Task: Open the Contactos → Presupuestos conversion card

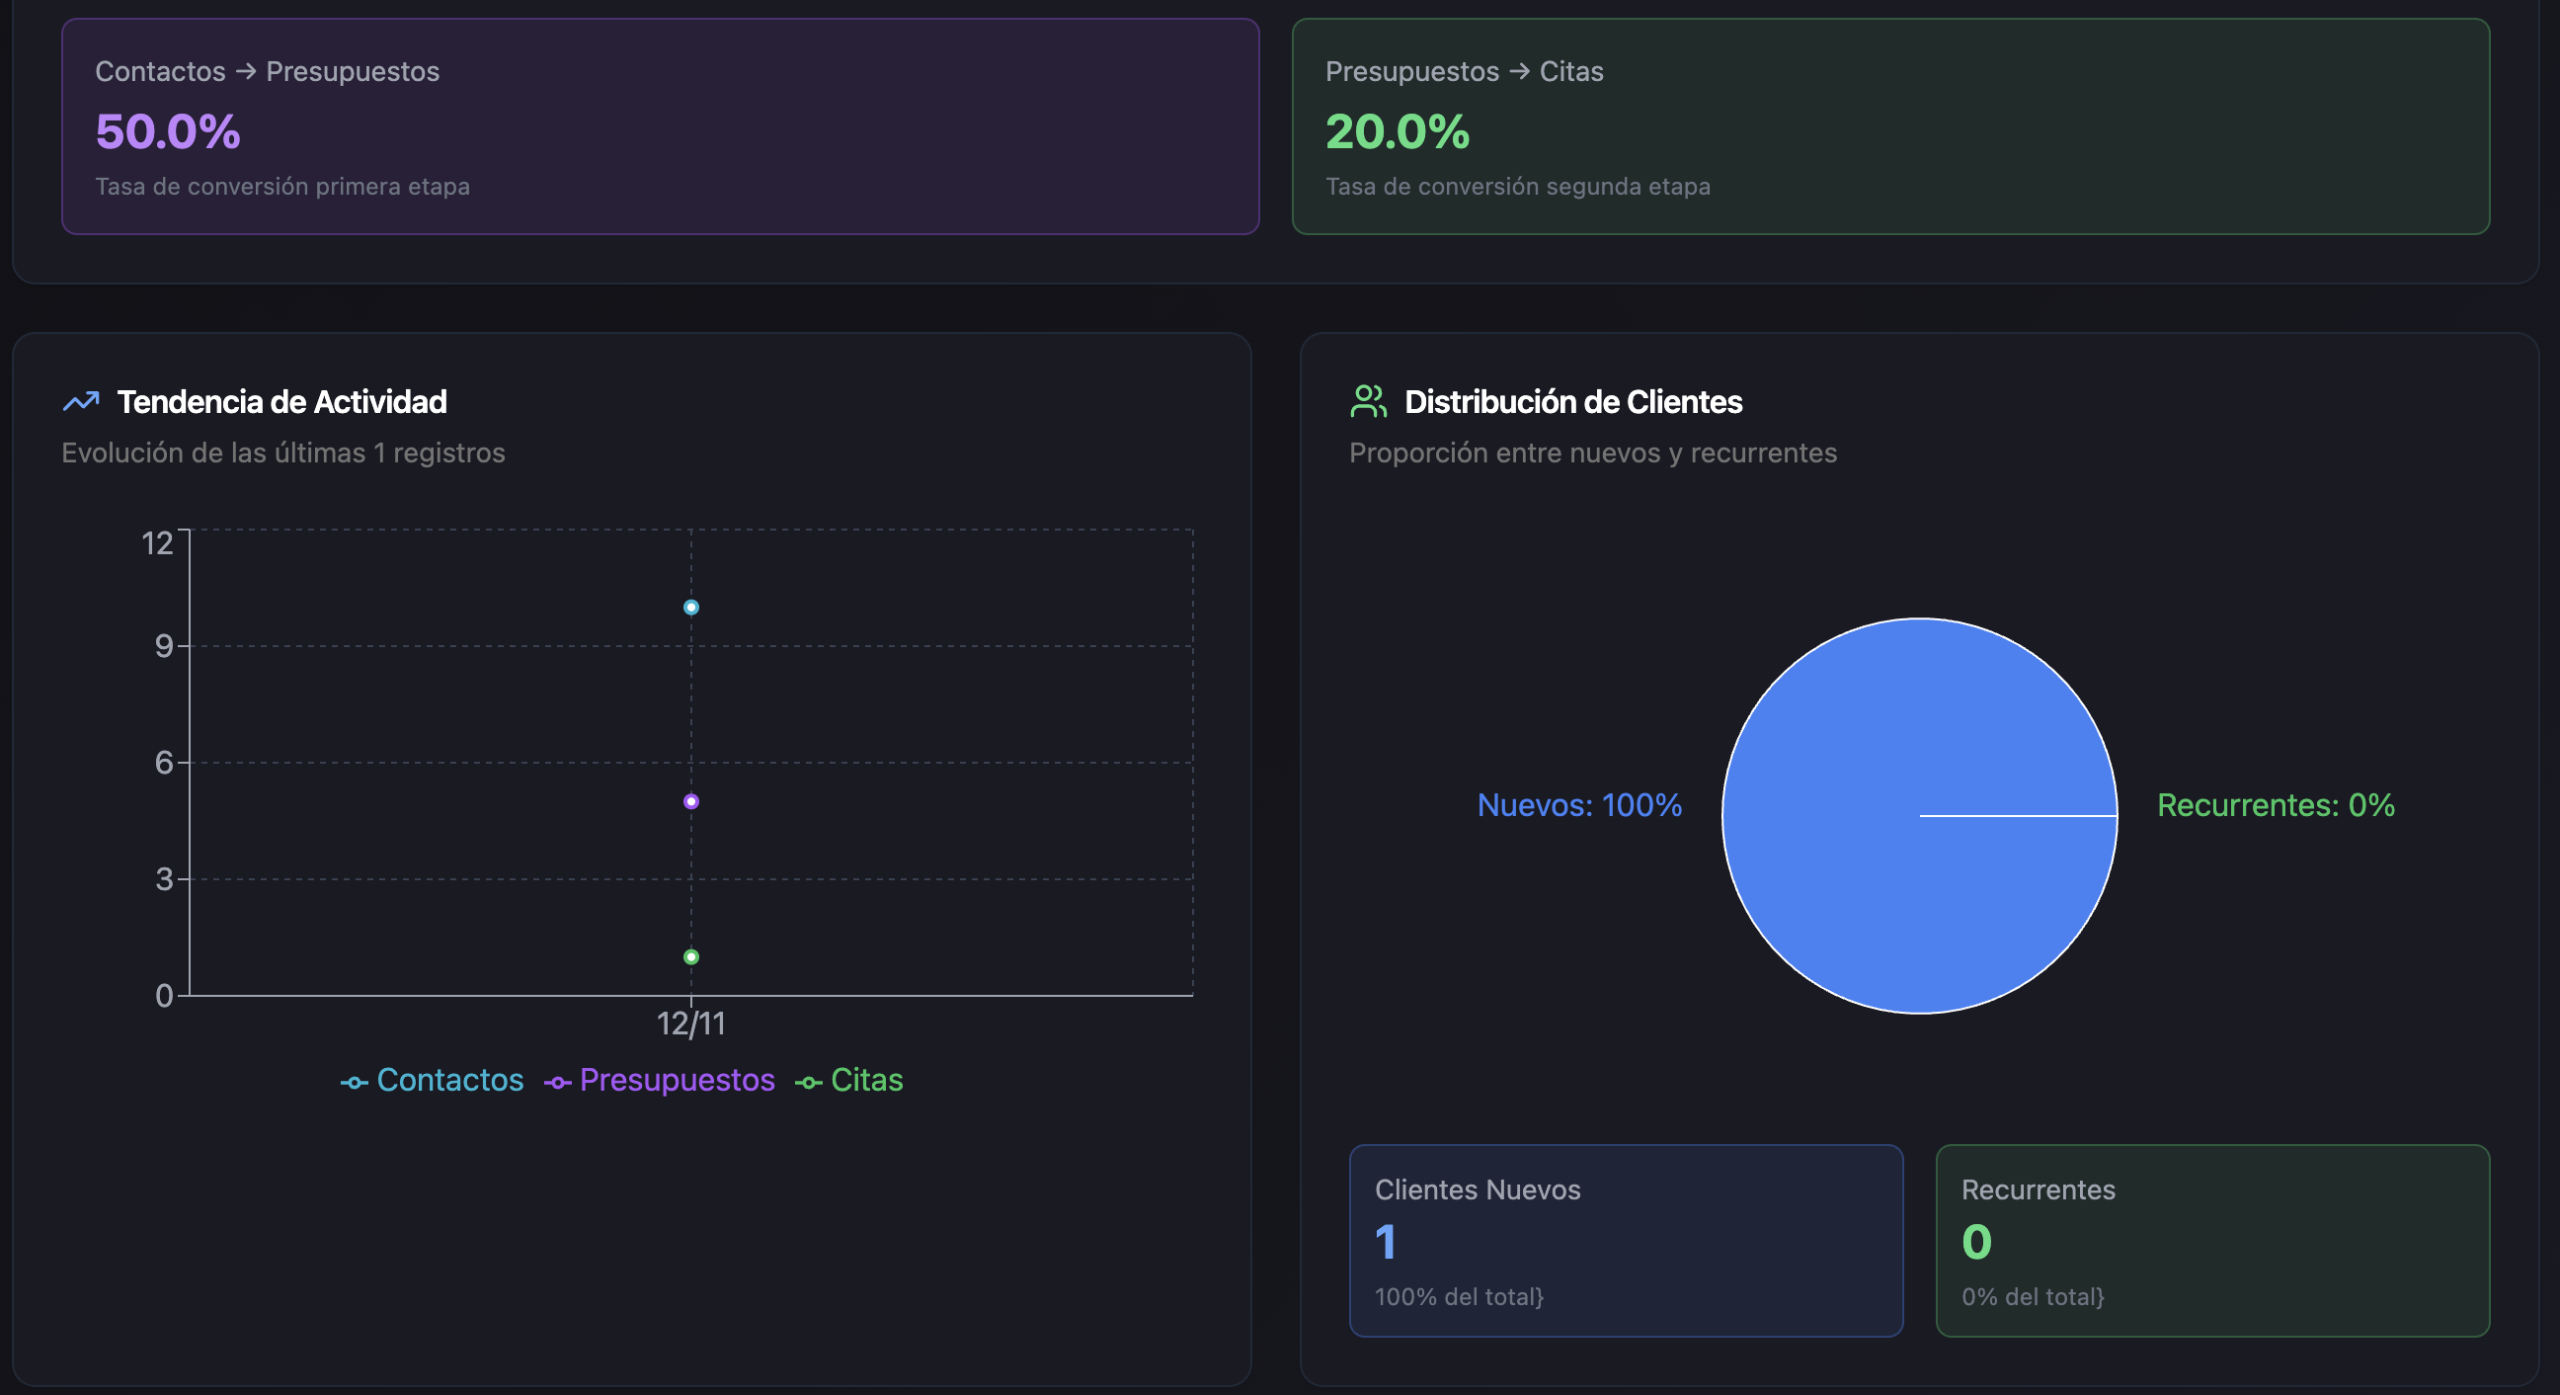Action: click(x=660, y=126)
